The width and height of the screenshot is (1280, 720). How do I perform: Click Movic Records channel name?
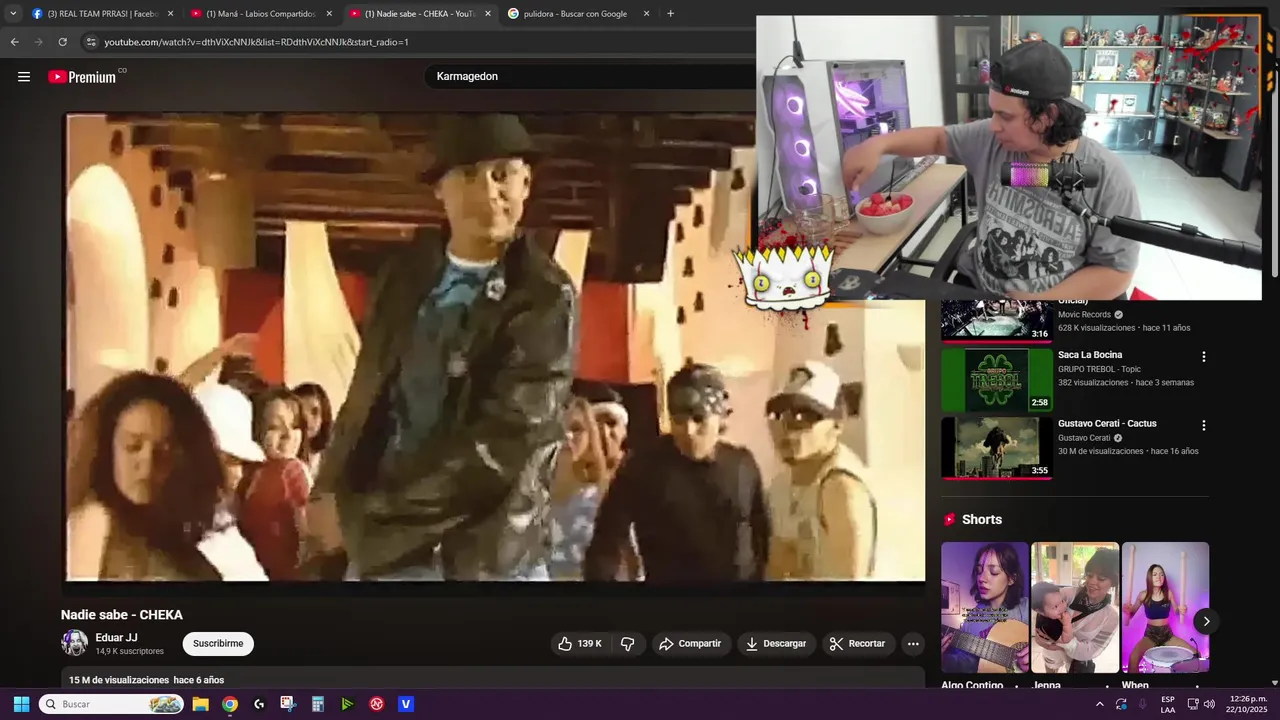[x=1085, y=314]
